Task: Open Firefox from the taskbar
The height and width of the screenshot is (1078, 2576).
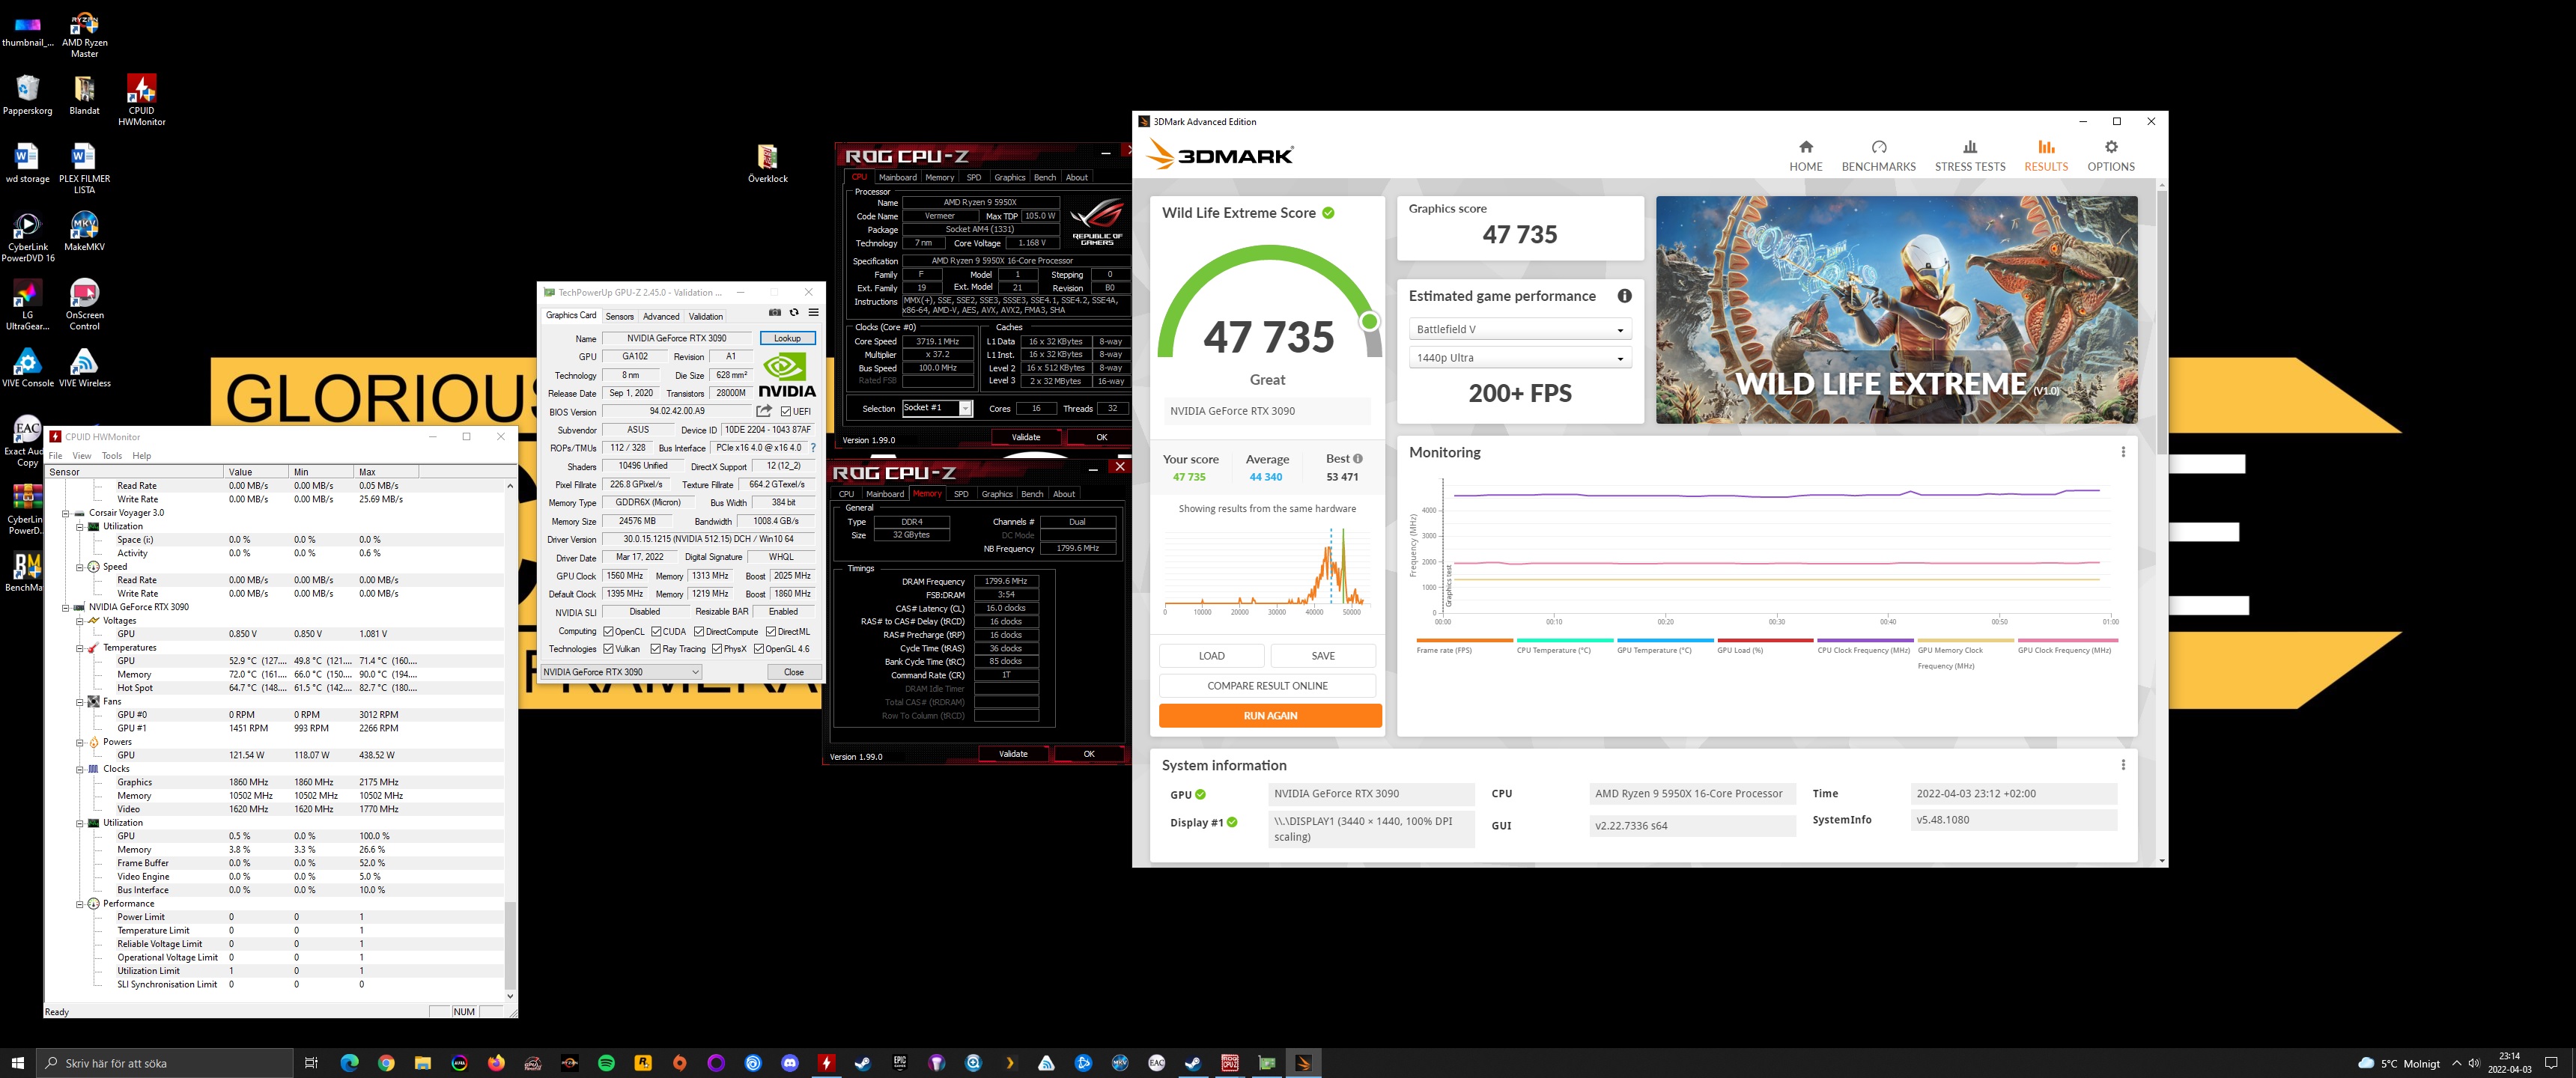Action: pyautogui.click(x=496, y=1063)
